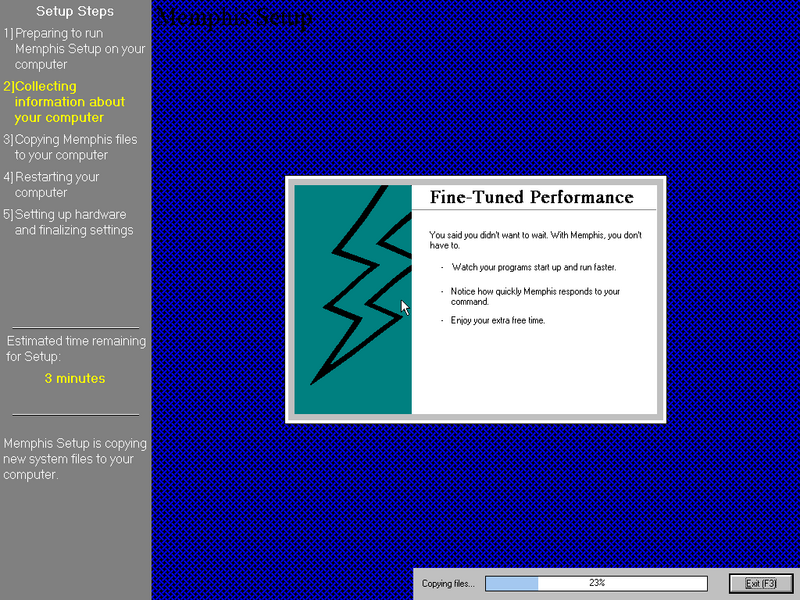Click the 'Setup Steps' sidebar heading

tap(75, 11)
